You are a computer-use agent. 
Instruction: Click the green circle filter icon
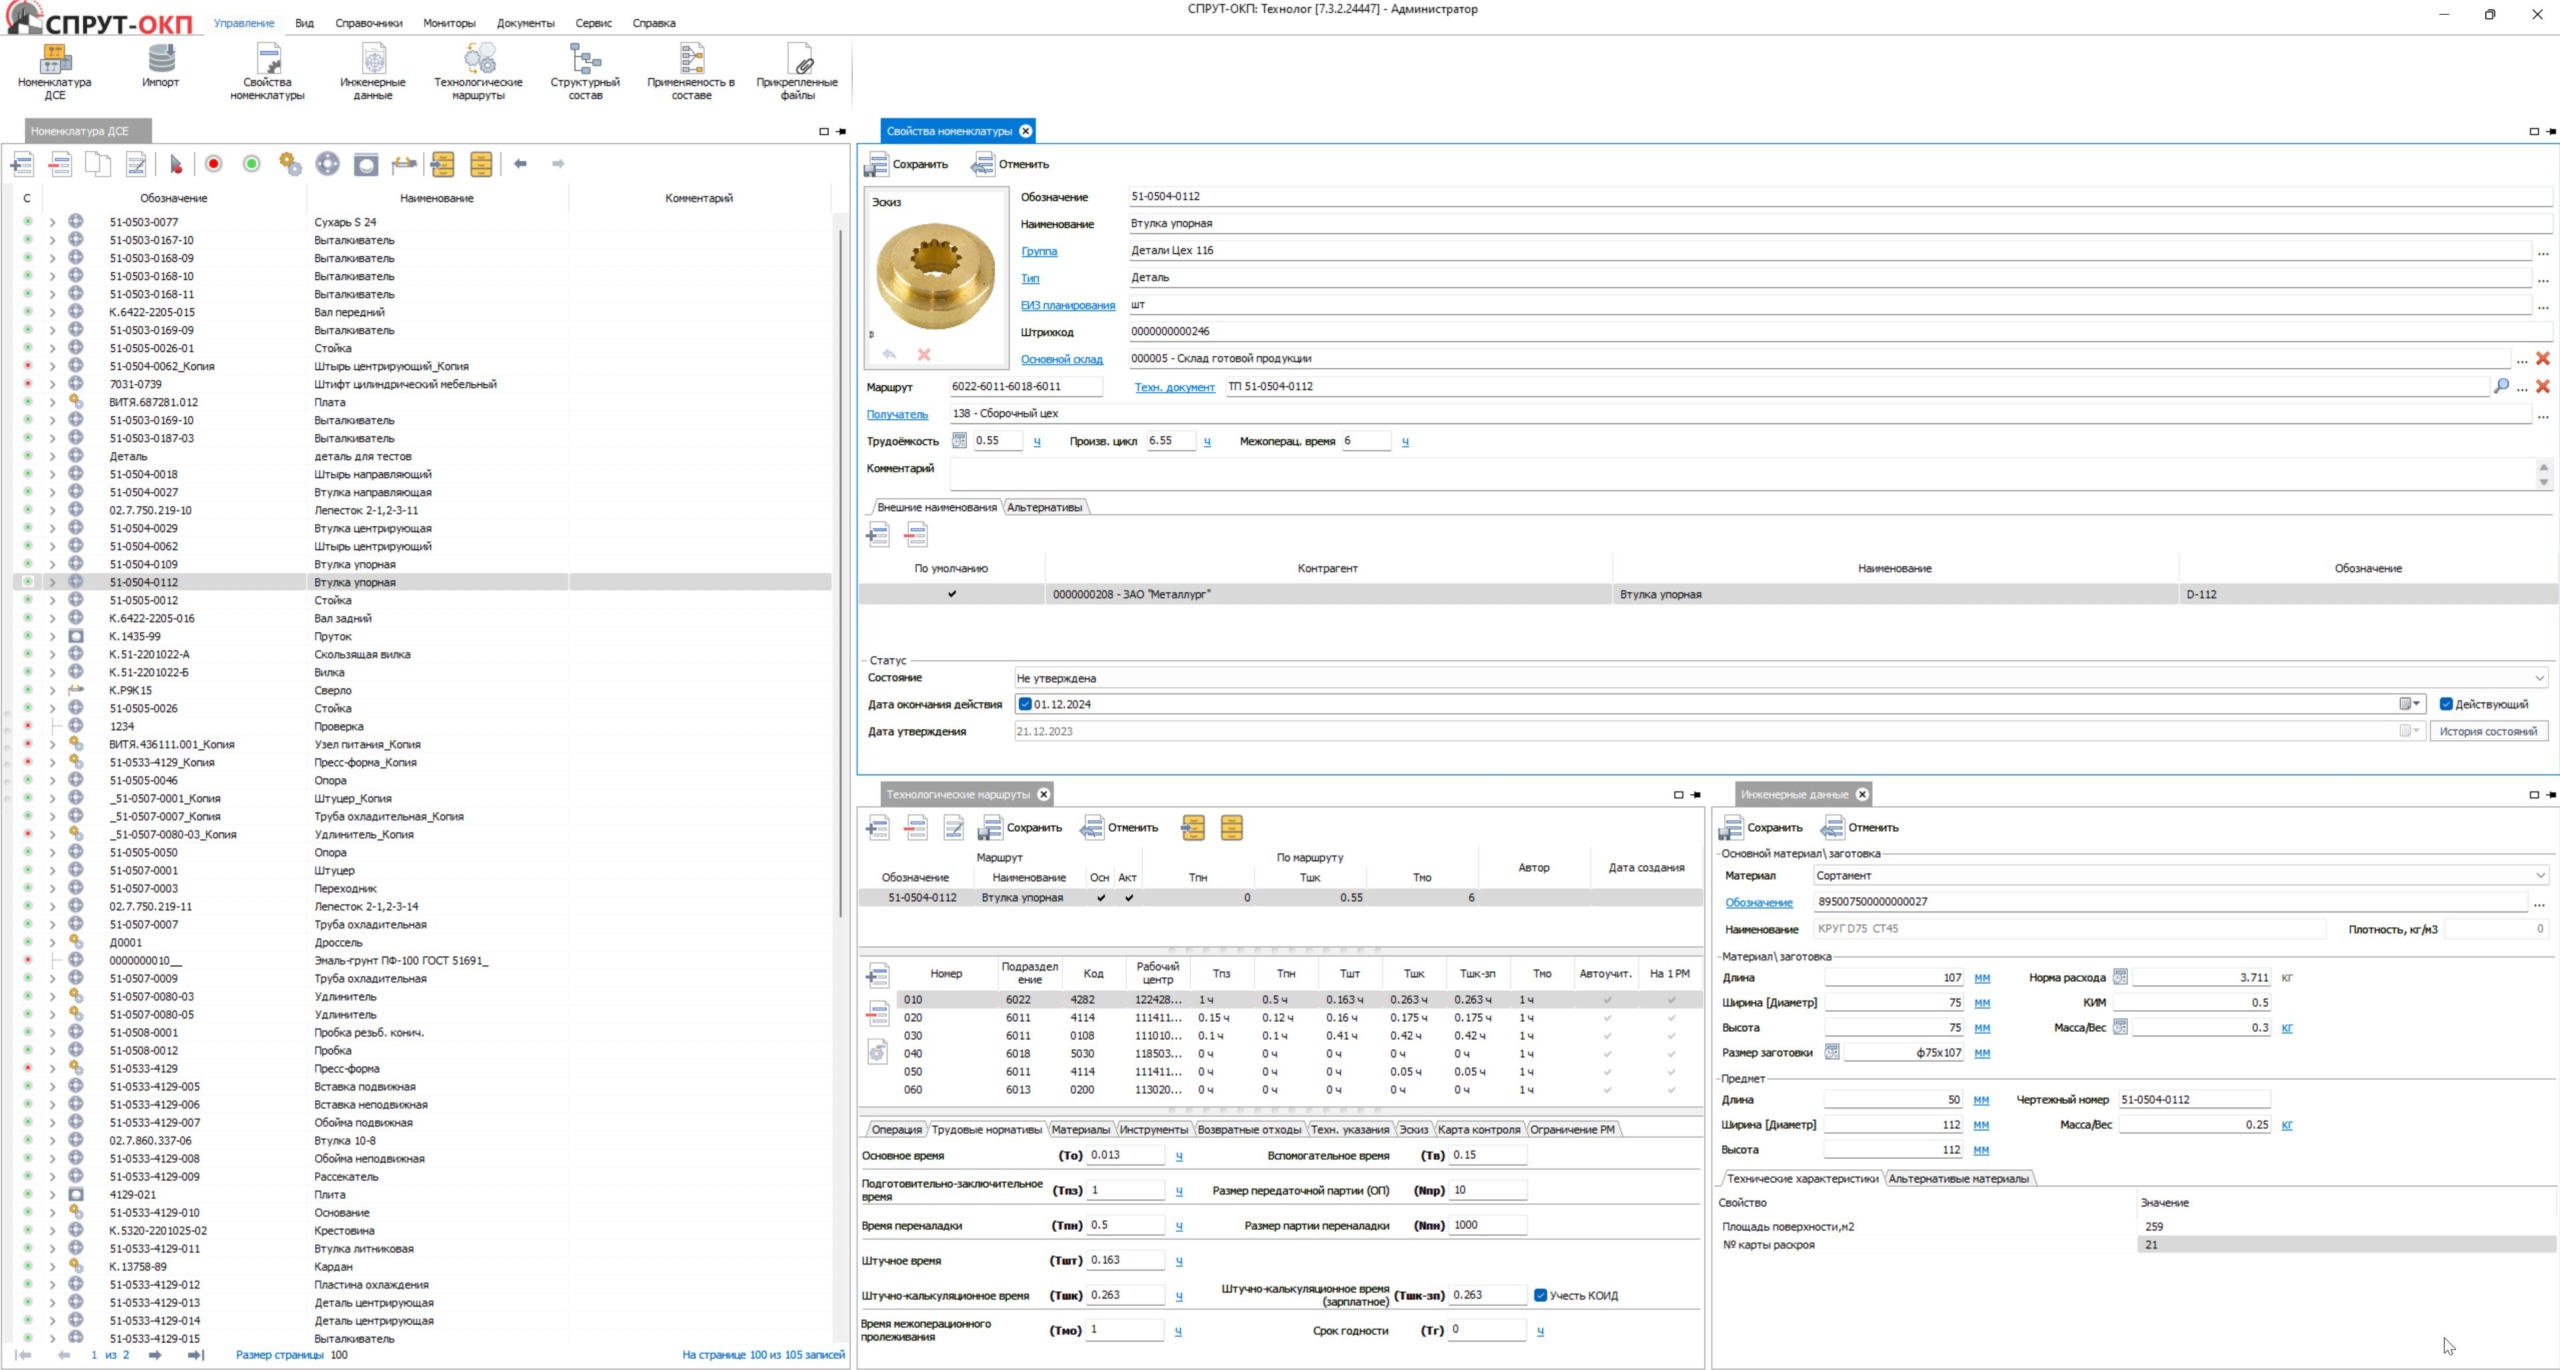[x=251, y=164]
